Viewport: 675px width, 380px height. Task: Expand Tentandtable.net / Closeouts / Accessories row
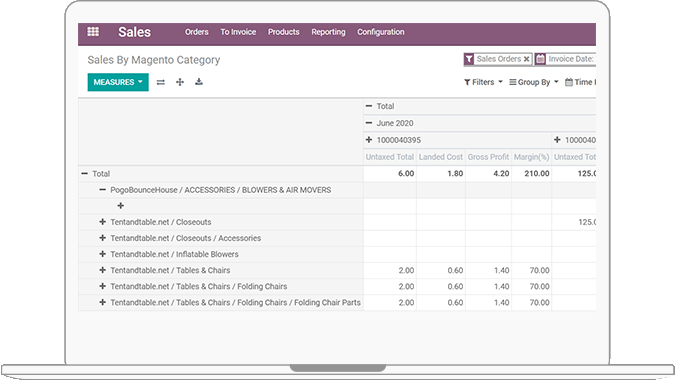[102, 238]
